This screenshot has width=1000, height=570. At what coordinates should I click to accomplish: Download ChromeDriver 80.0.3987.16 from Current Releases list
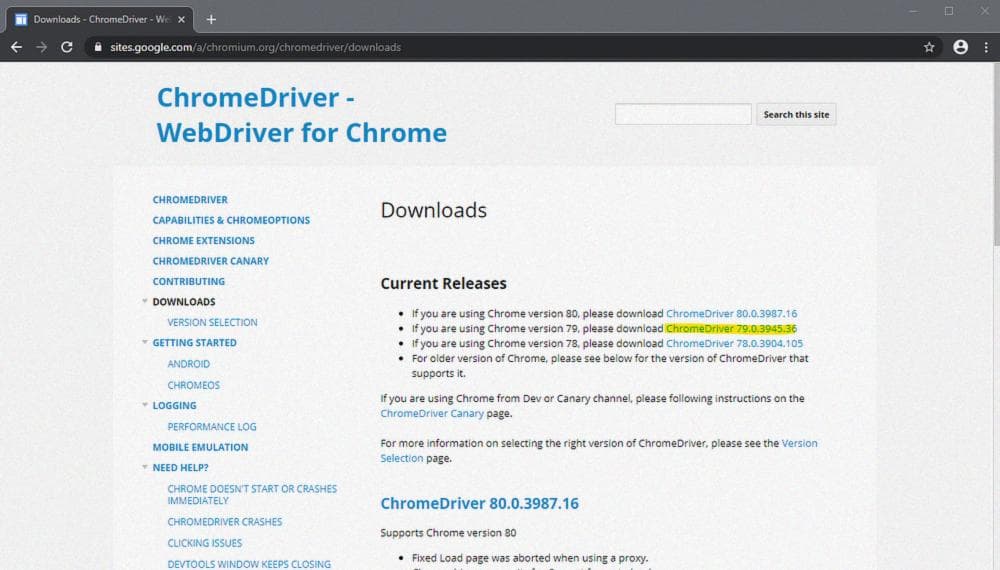[x=732, y=314]
